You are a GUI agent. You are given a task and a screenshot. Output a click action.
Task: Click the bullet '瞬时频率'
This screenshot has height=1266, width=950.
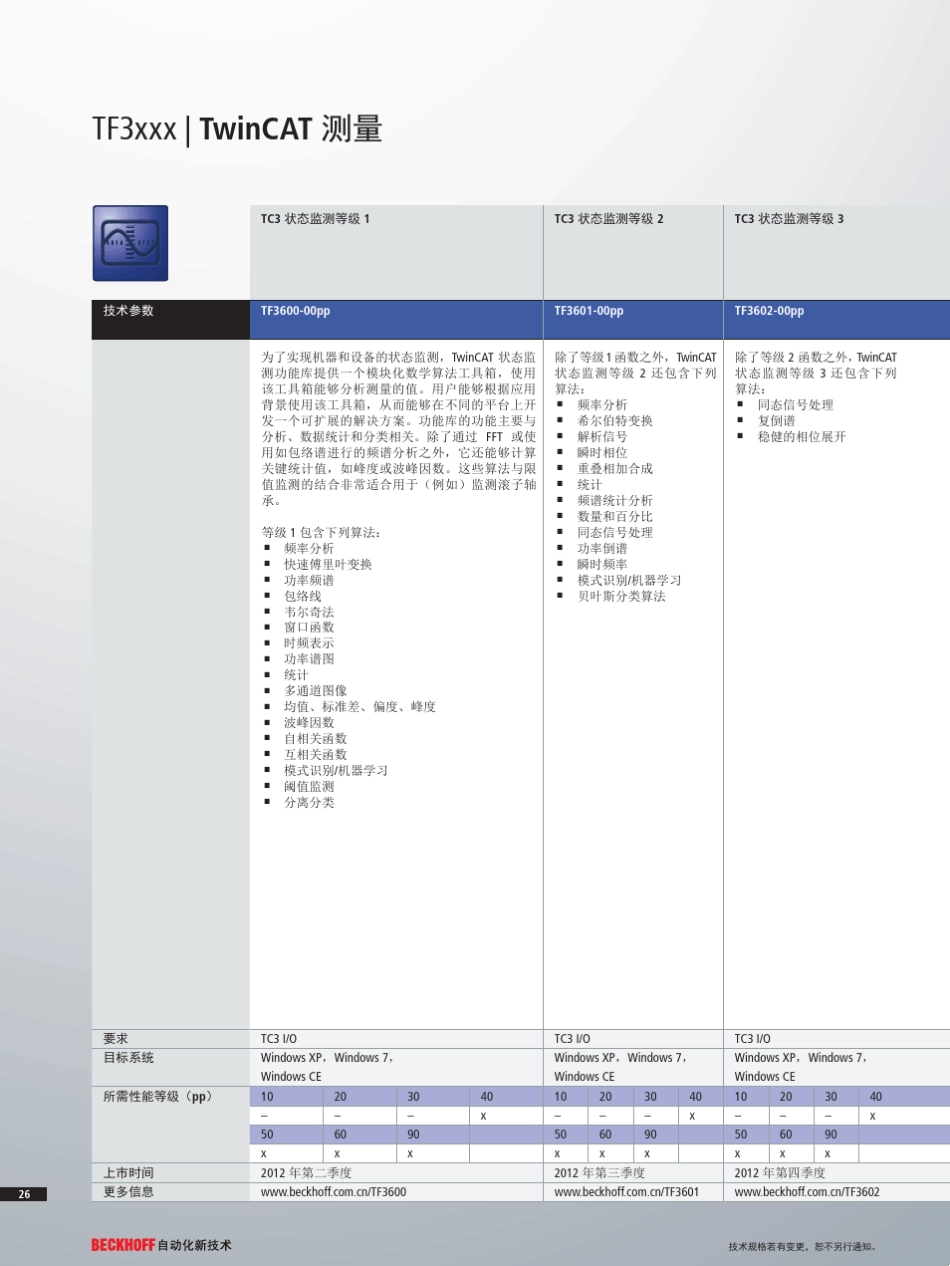(603, 564)
